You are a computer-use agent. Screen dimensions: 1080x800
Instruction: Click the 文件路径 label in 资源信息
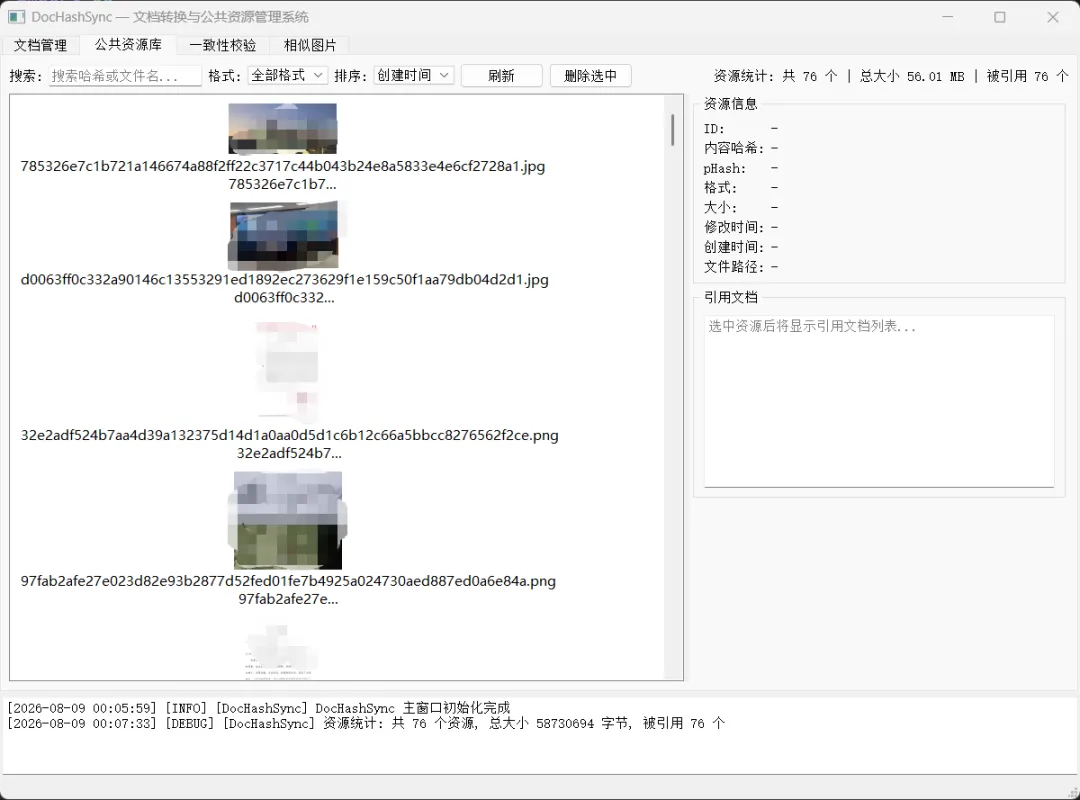(734, 267)
